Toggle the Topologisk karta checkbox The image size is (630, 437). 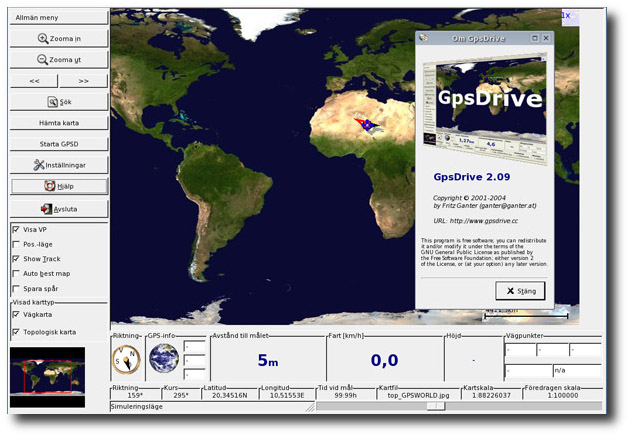click(16, 332)
